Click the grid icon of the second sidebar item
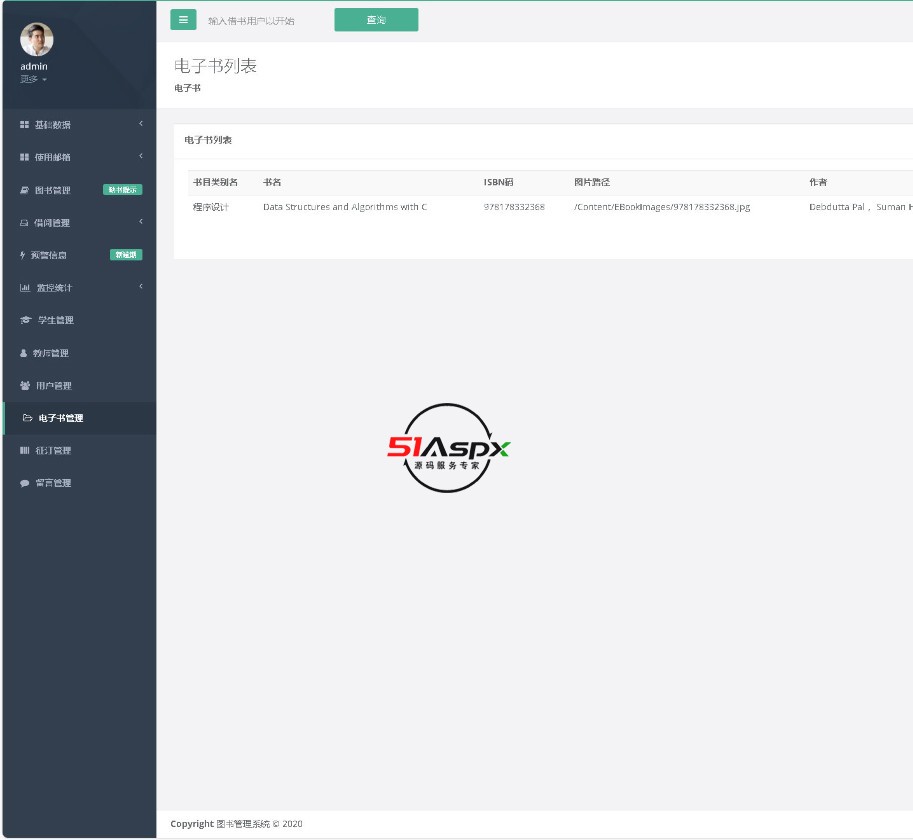The height and width of the screenshot is (840, 913). [24, 157]
